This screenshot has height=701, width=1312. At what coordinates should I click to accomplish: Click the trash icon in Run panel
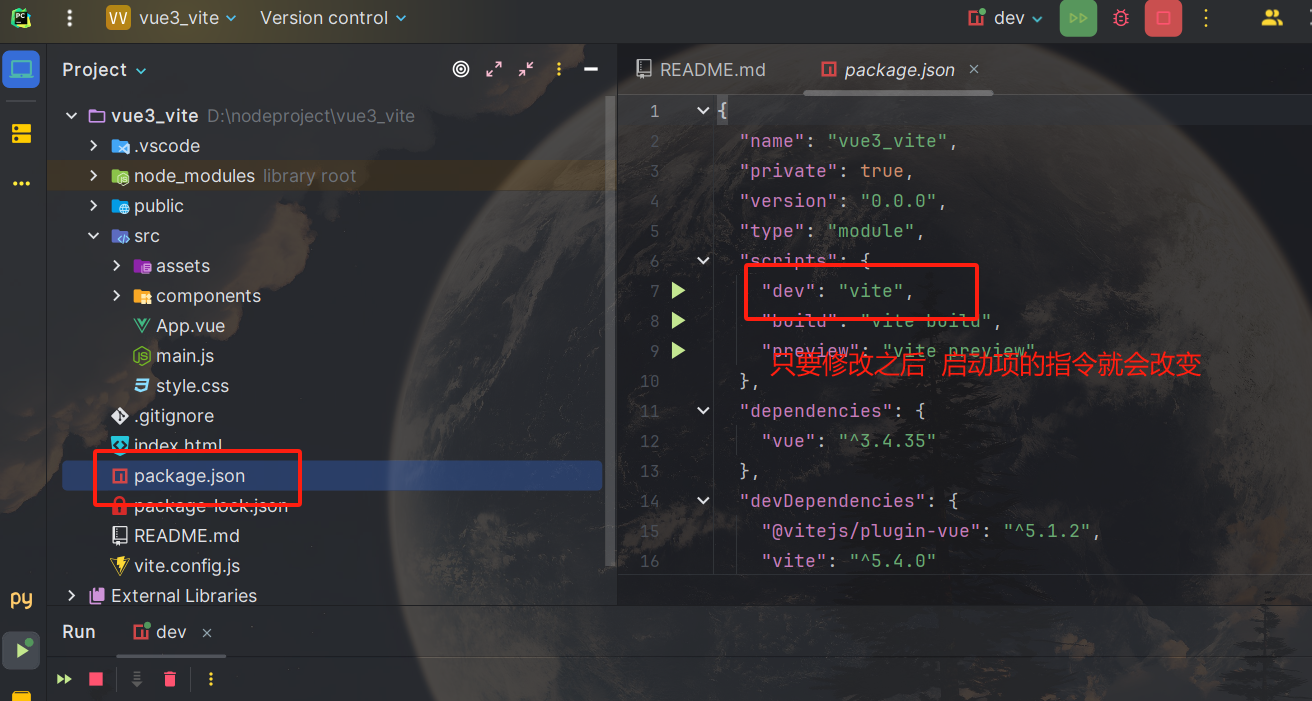(170, 679)
